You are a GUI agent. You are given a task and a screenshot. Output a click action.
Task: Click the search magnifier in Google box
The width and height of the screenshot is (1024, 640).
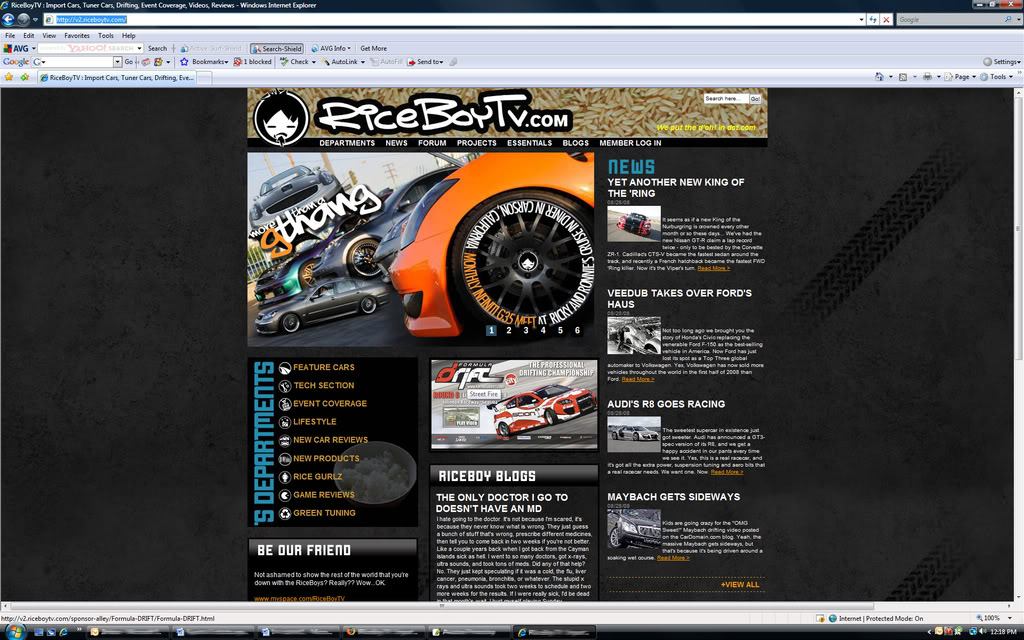(x=1008, y=20)
